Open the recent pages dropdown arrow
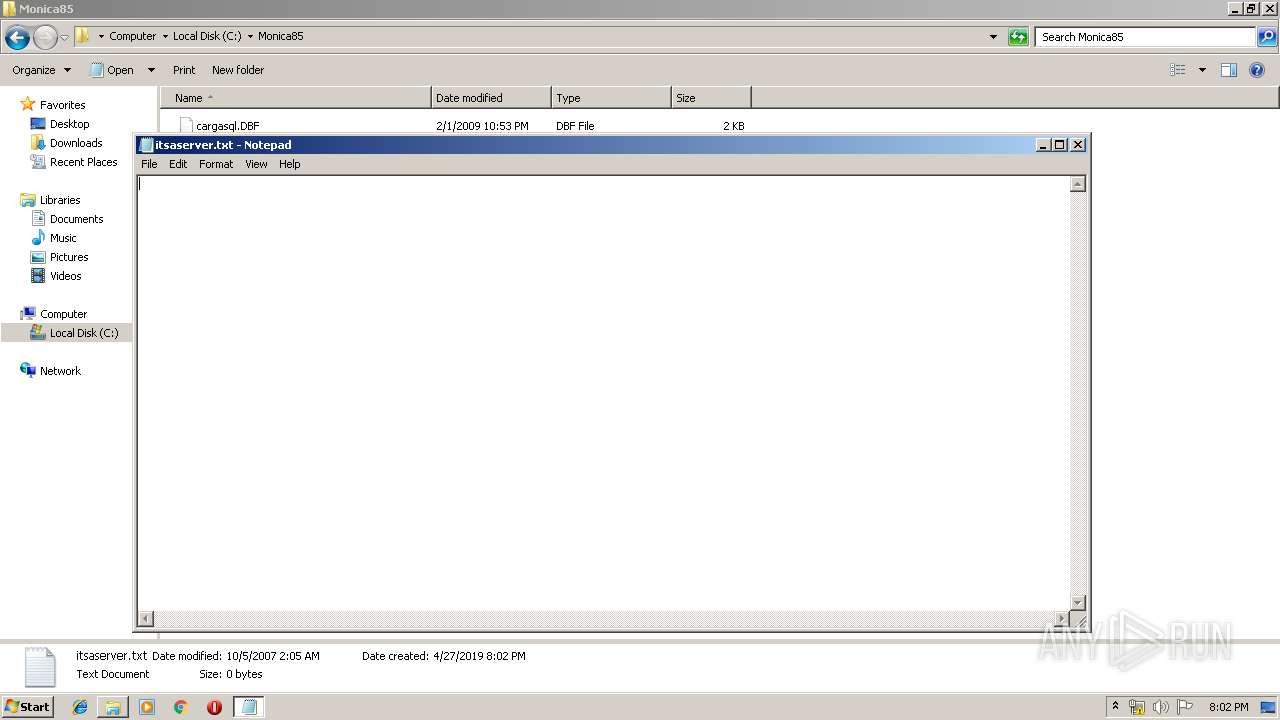 65,38
